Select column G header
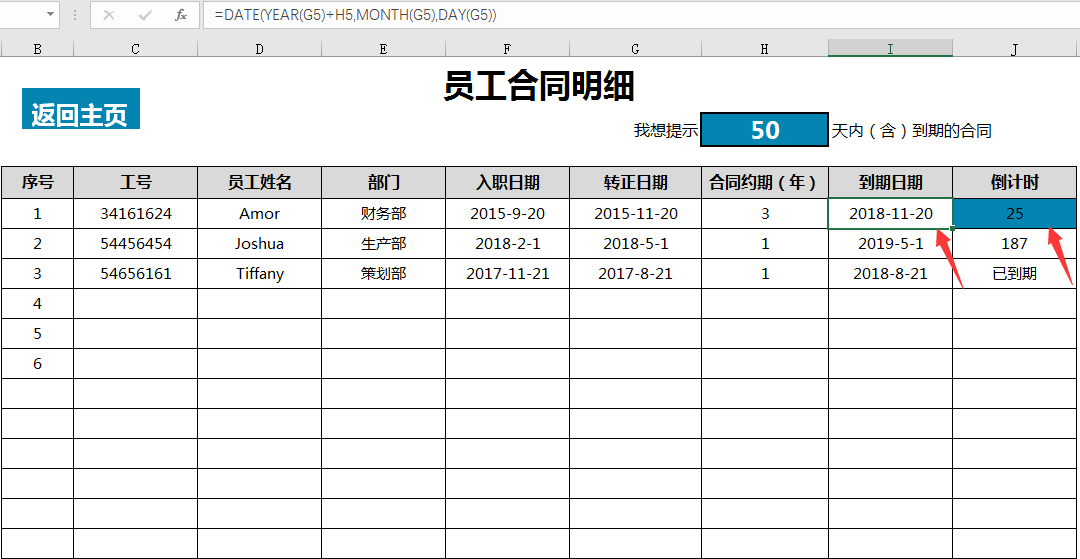Image resolution: width=1080 pixels, height=559 pixels. click(x=636, y=49)
